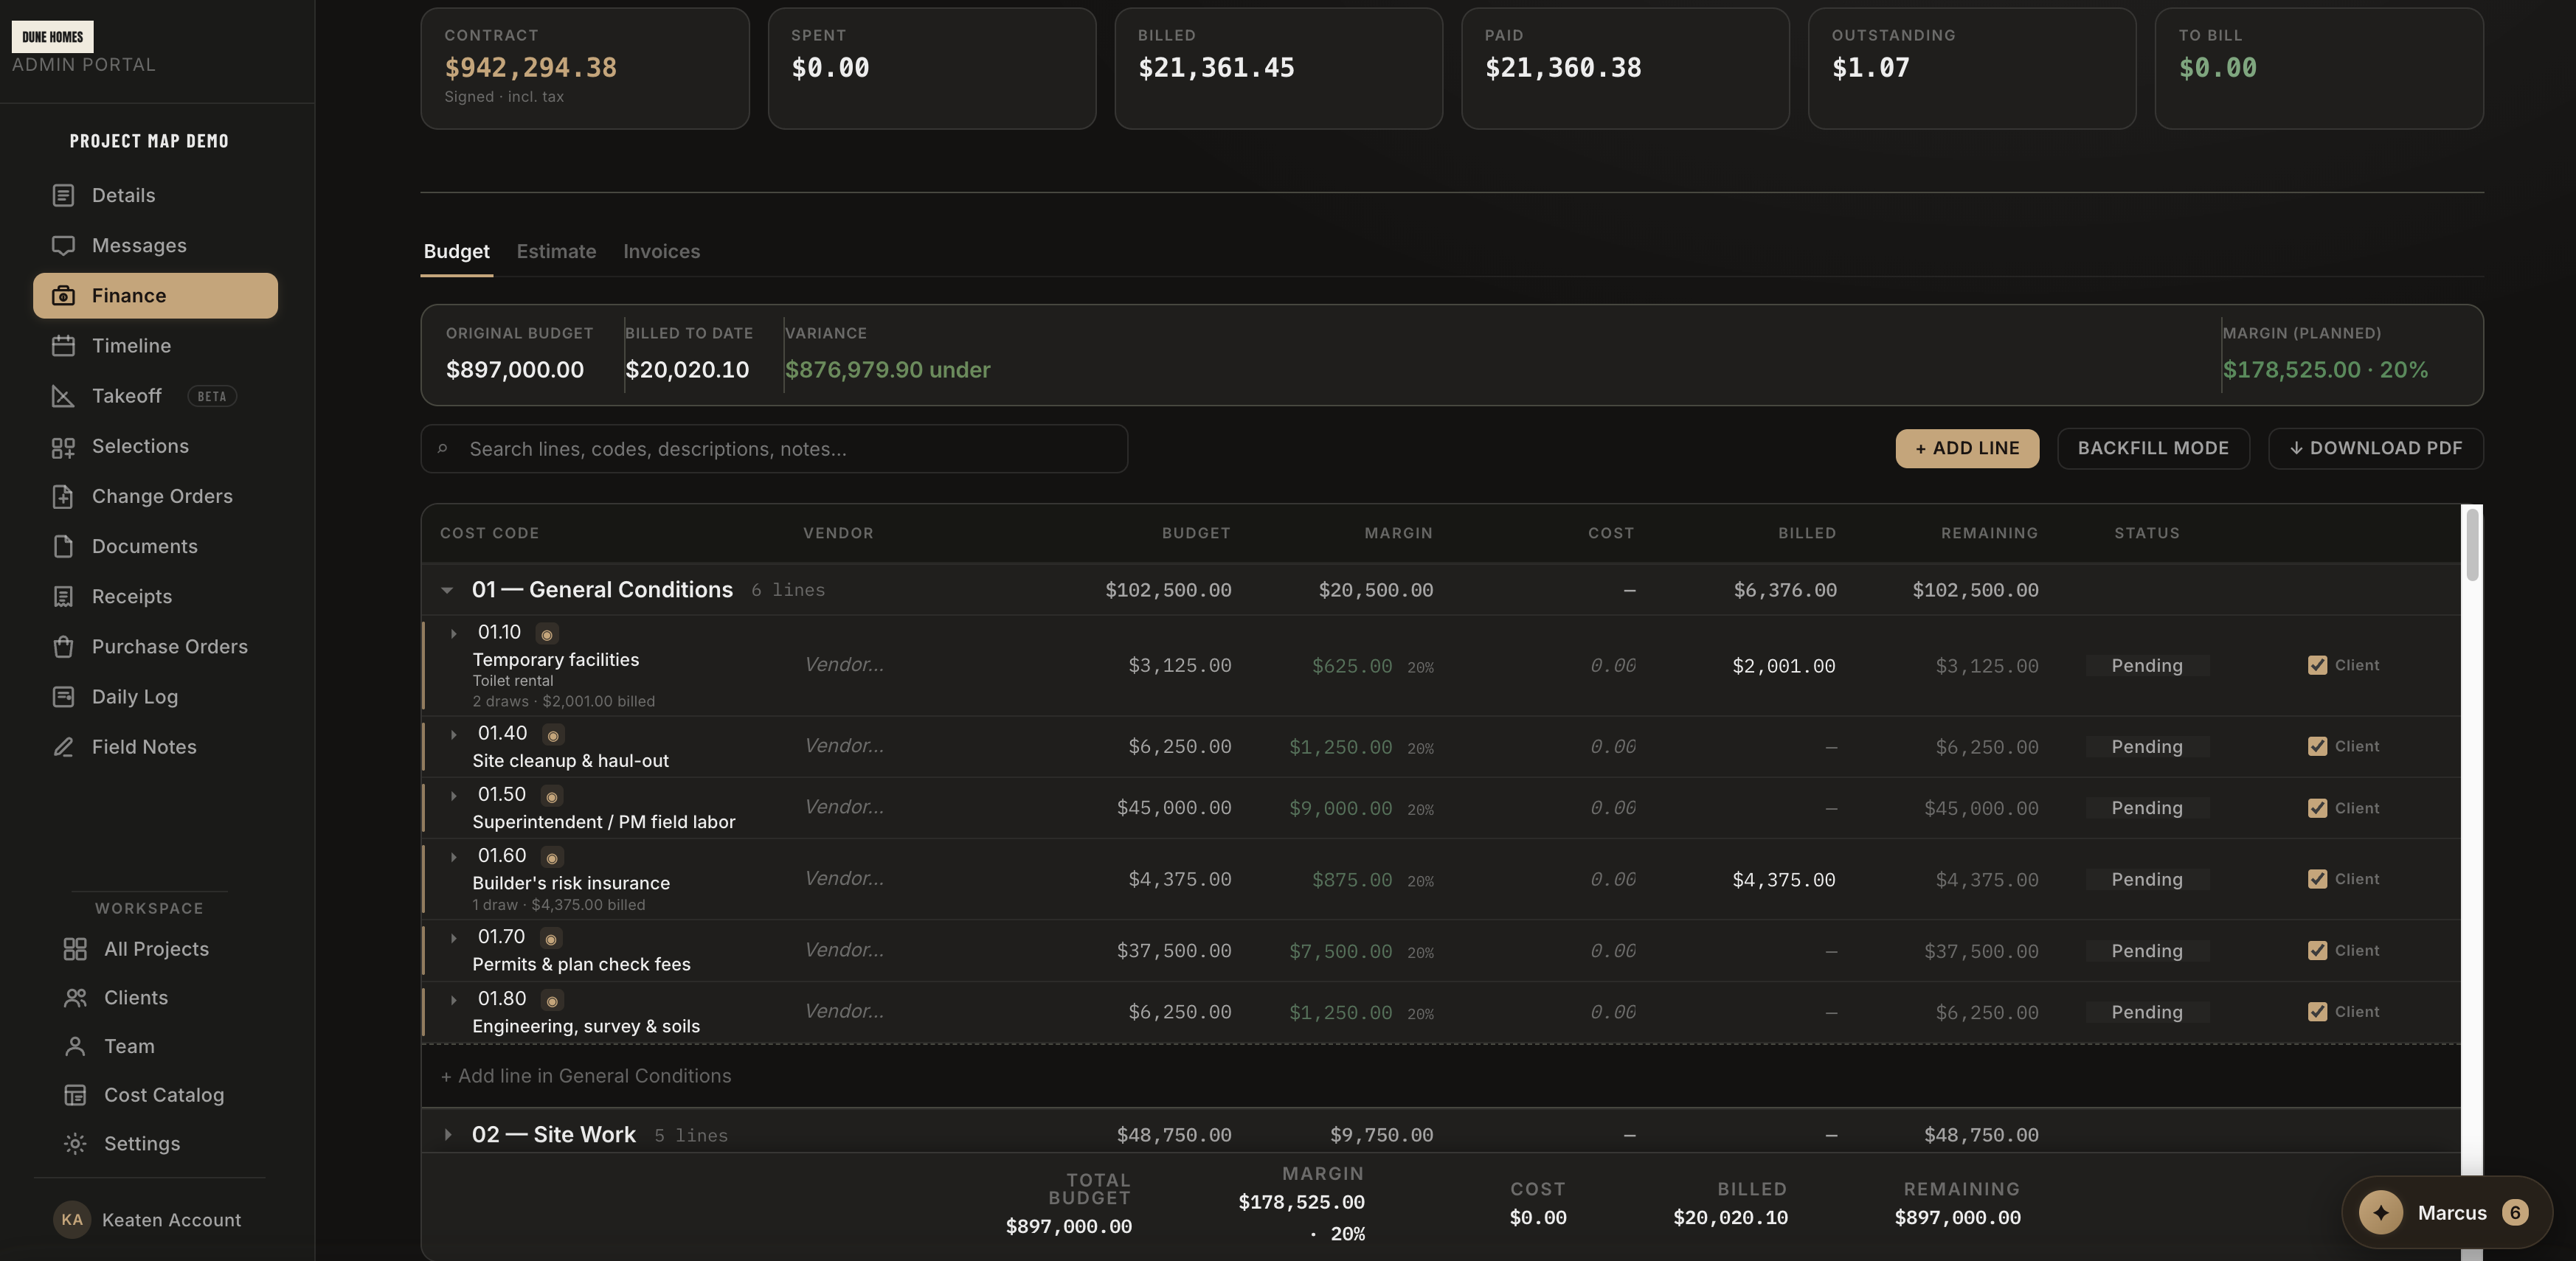
Task: Toggle Client checkbox for Permits & plan check fees
Action: pyautogui.click(x=2317, y=950)
